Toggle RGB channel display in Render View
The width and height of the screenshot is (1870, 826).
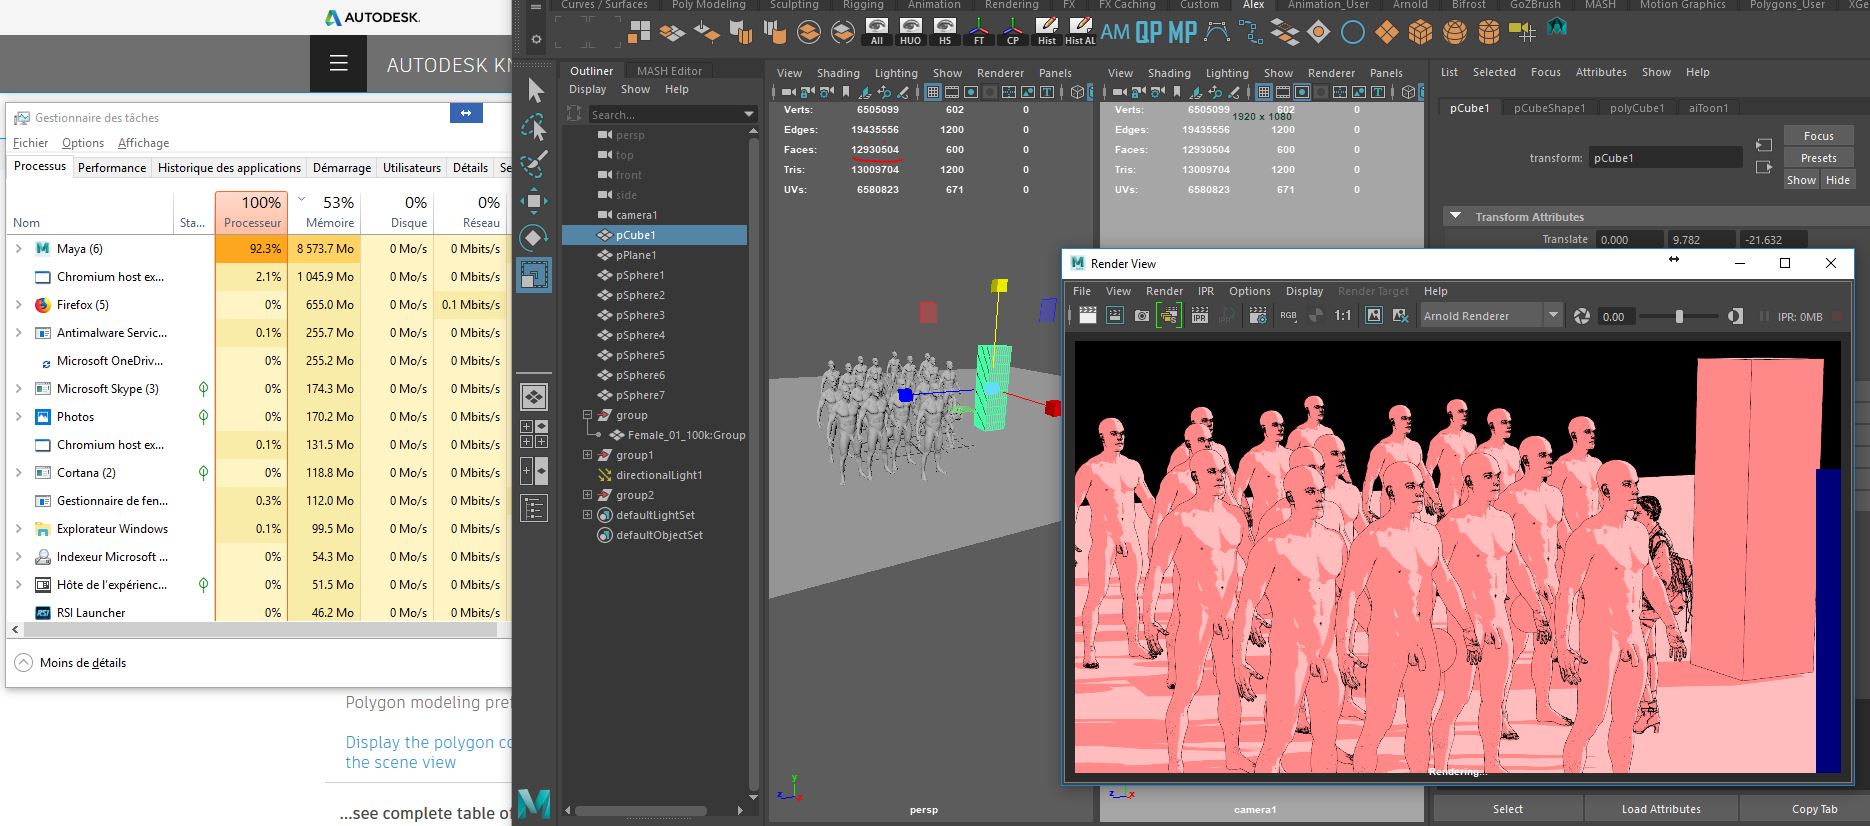(x=1288, y=316)
